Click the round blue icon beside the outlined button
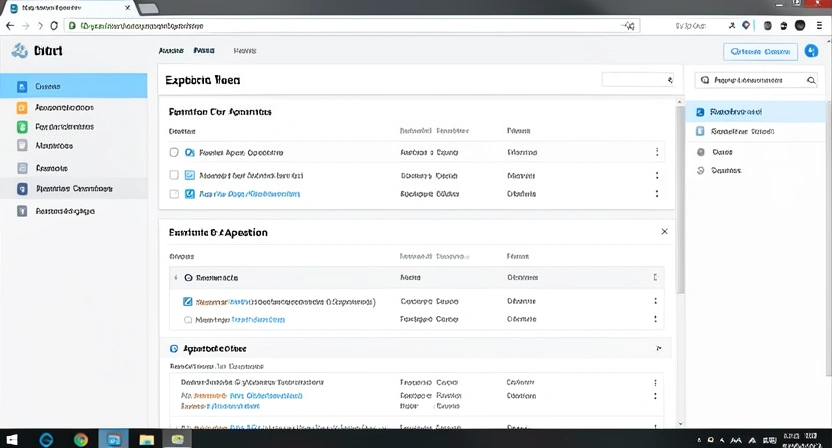832x448 pixels. coord(811,51)
